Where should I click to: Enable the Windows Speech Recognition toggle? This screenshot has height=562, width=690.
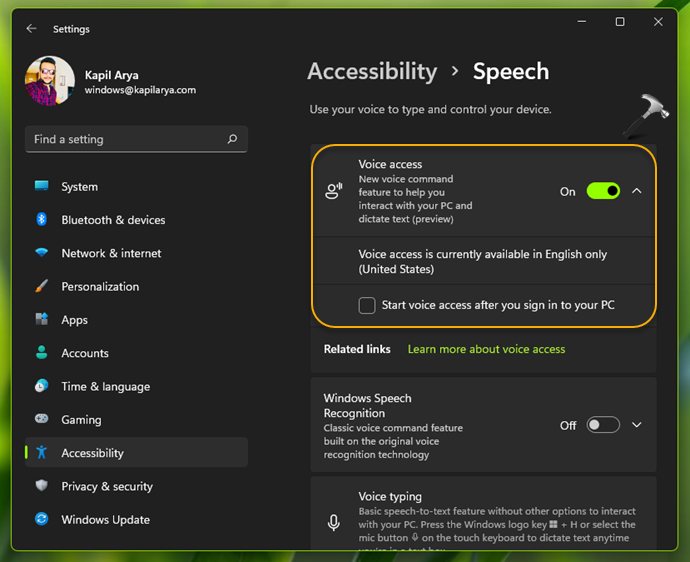tap(603, 425)
